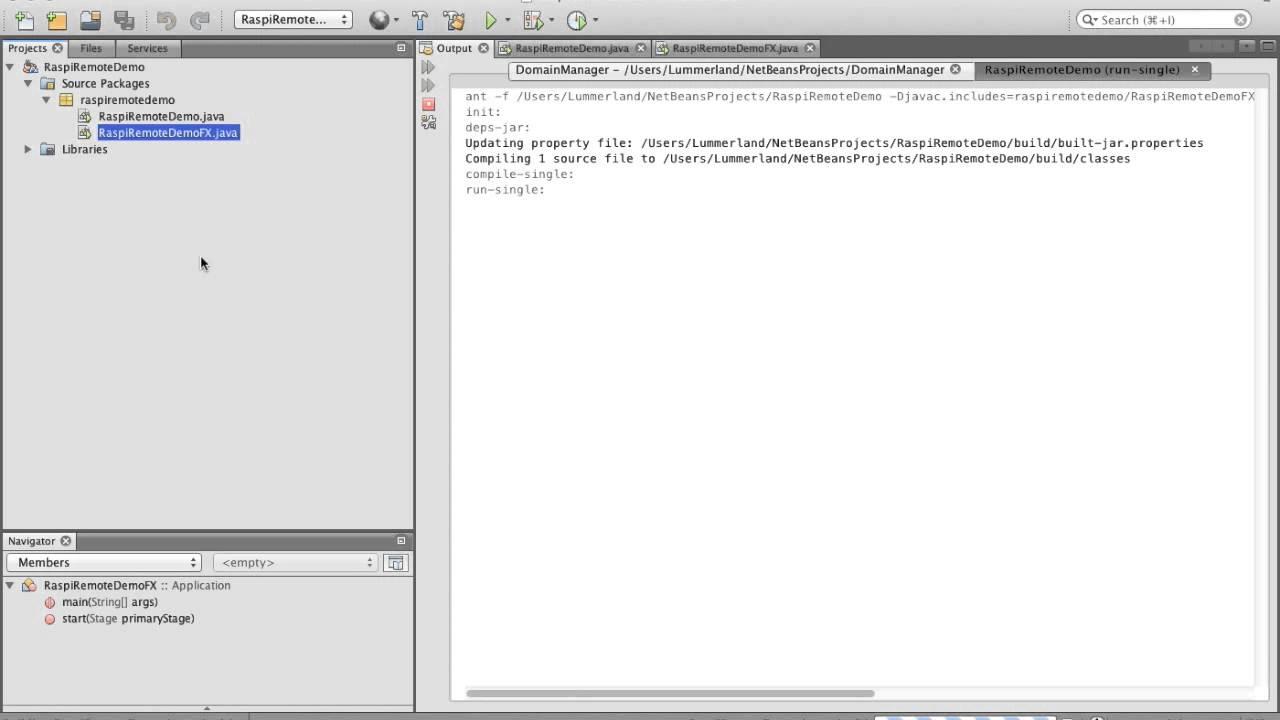
Task: Click the Clean and Build Project icon
Action: [x=453, y=20]
